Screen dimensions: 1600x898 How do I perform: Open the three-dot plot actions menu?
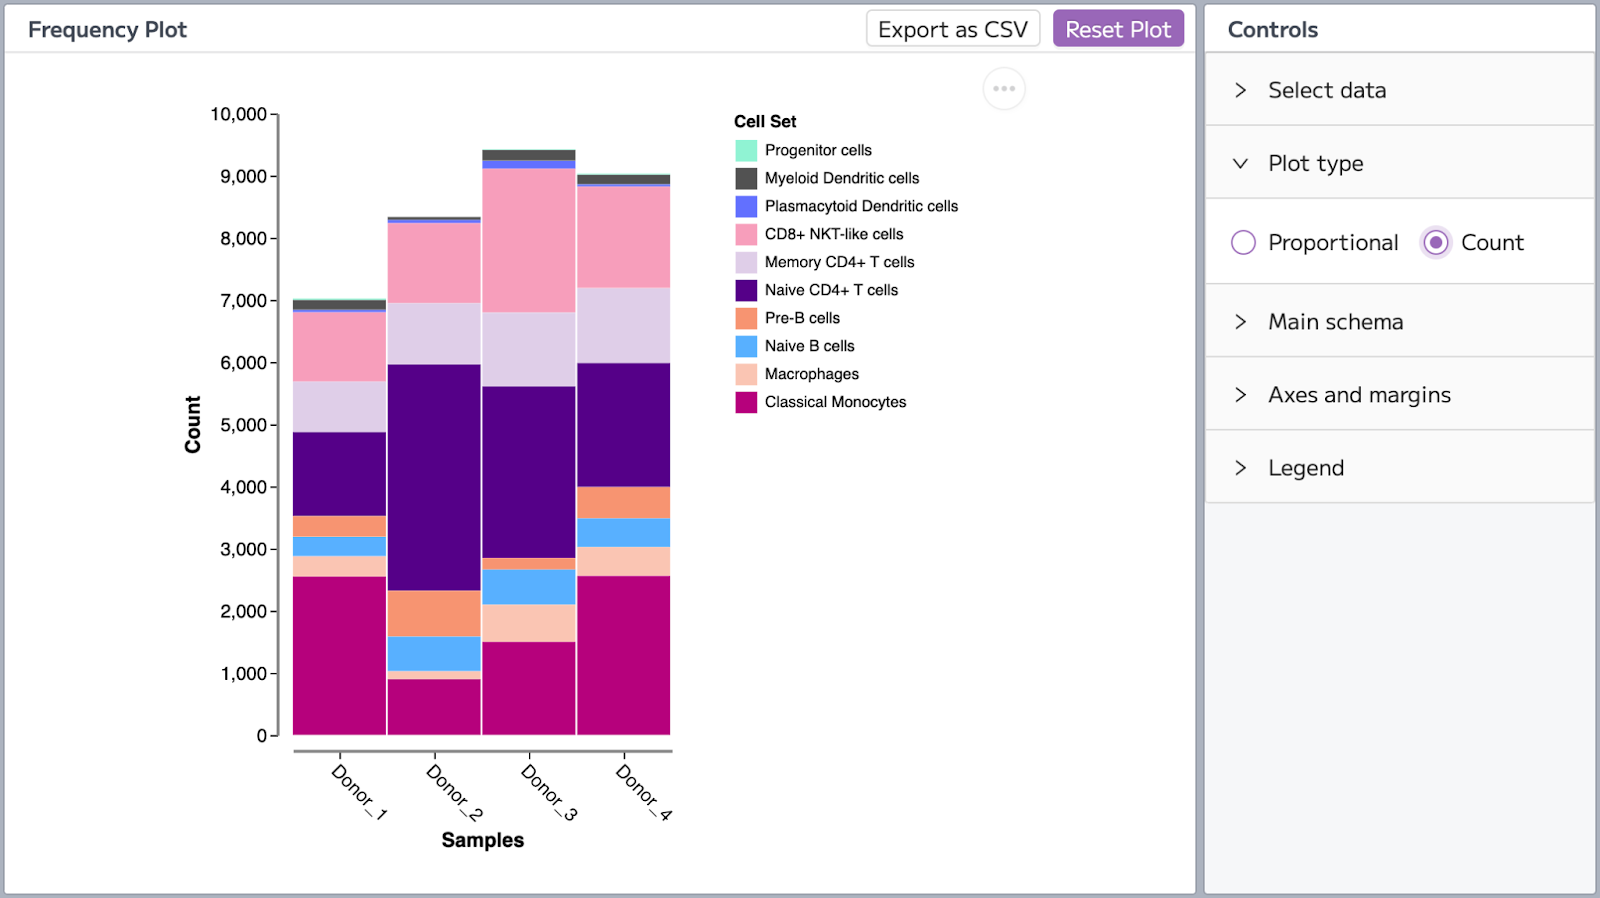(x=1004, y=89)
